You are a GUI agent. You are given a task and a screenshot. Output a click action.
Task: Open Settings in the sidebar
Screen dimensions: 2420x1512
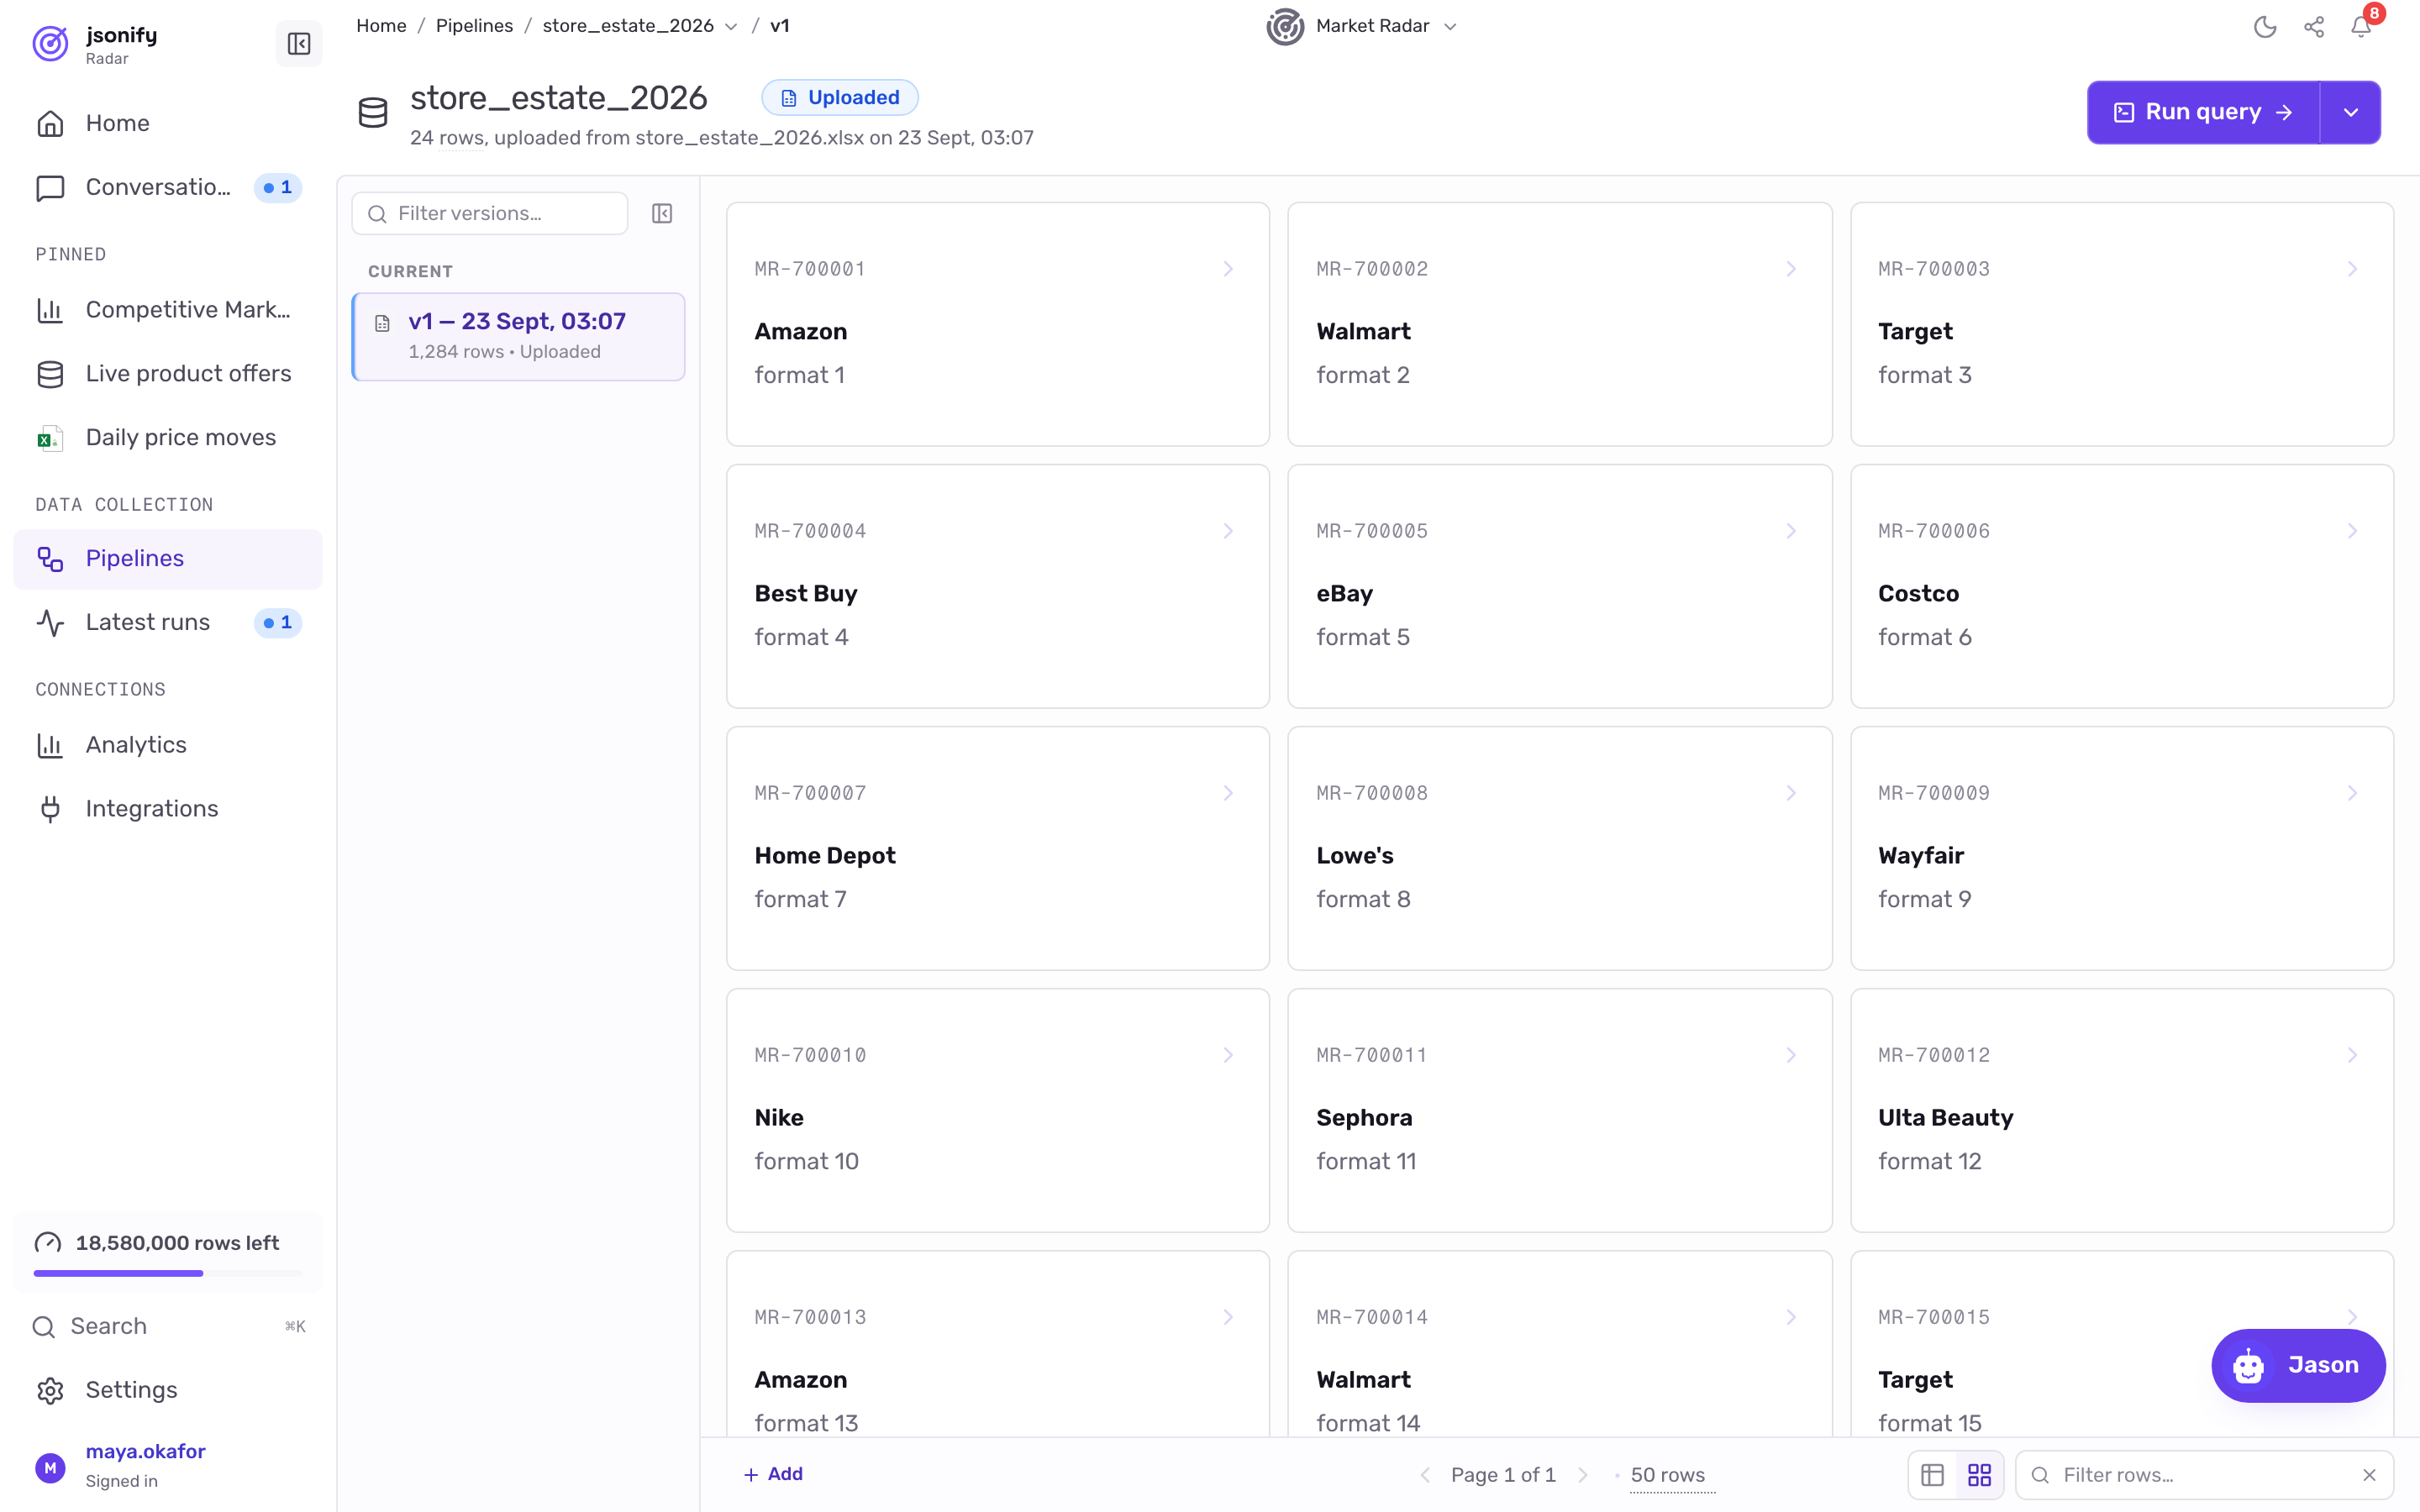tap(168, 1390)
